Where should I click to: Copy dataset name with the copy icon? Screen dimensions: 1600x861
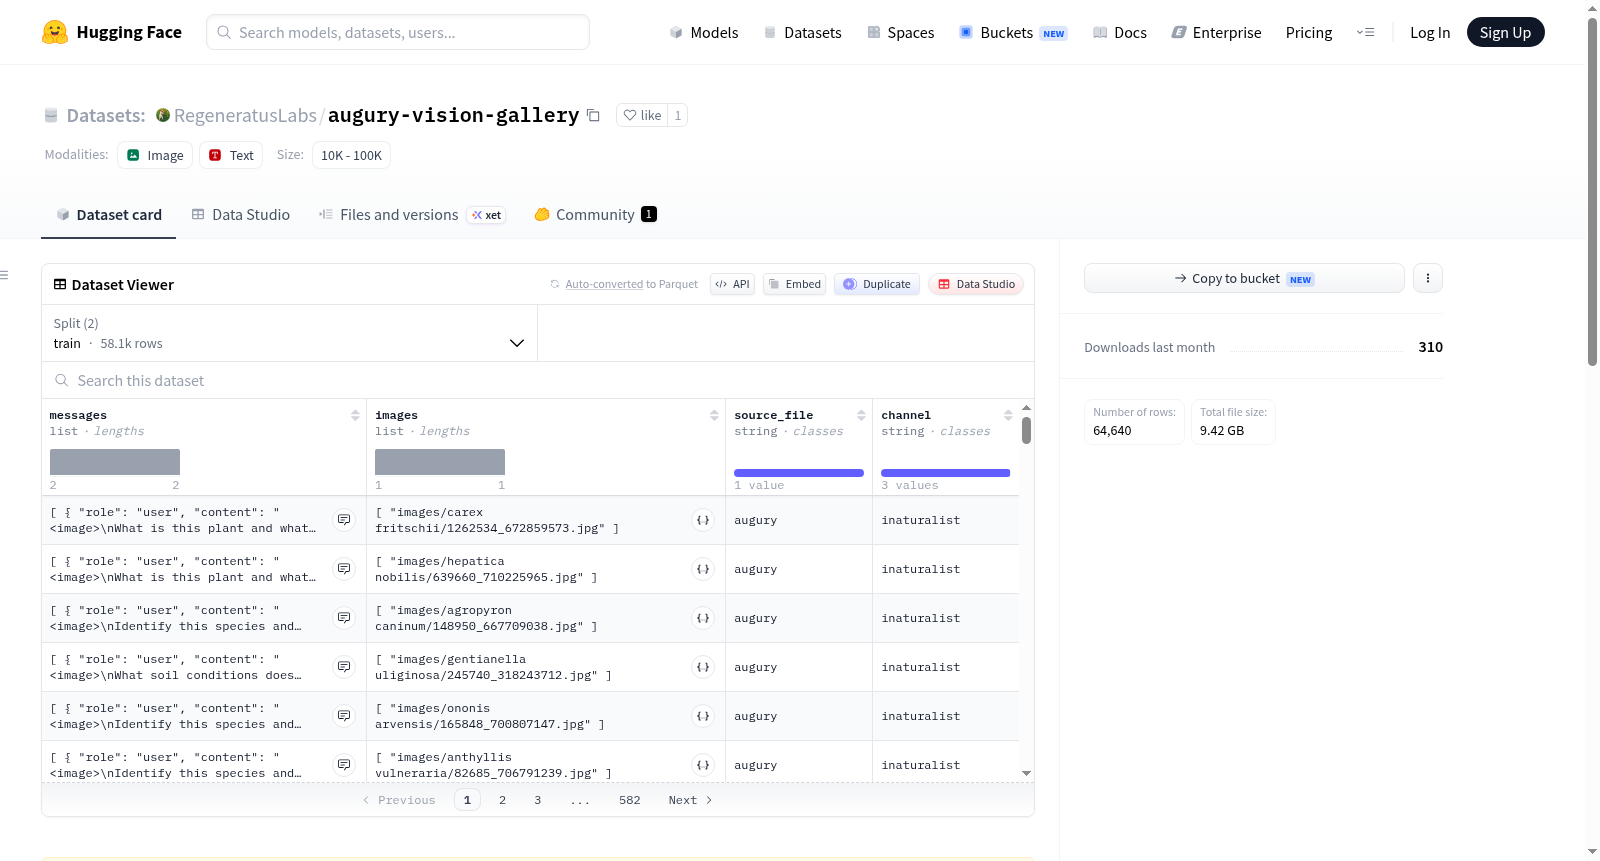(593, 115)
